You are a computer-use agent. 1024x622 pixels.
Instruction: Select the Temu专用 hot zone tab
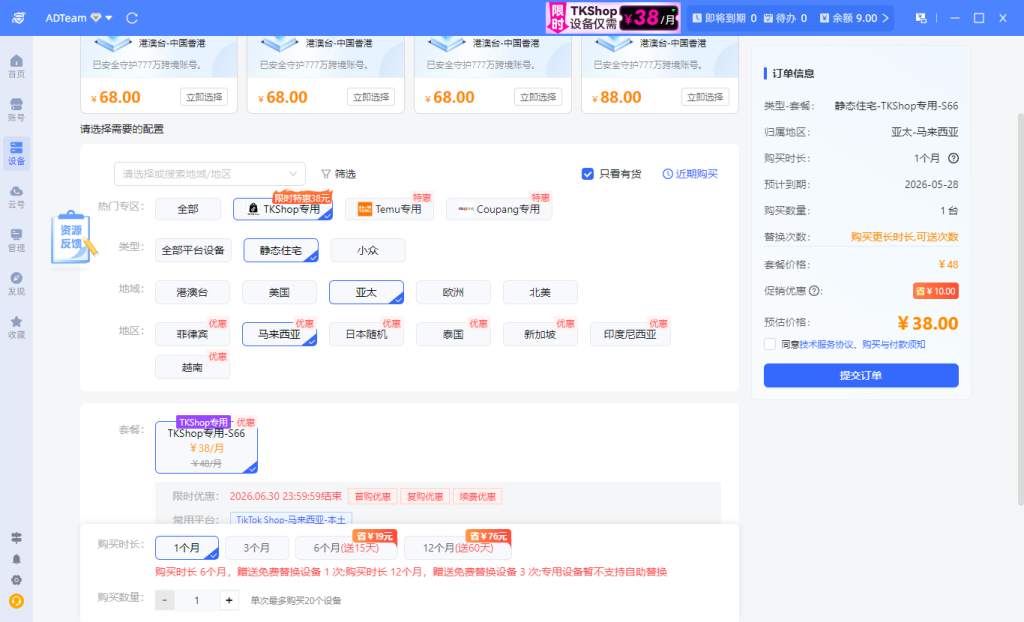[389, 209]
